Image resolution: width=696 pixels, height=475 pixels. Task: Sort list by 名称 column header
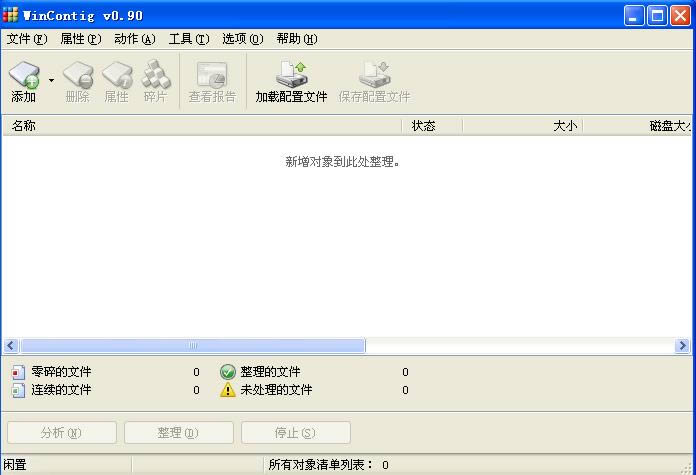(x=200, y=126)
